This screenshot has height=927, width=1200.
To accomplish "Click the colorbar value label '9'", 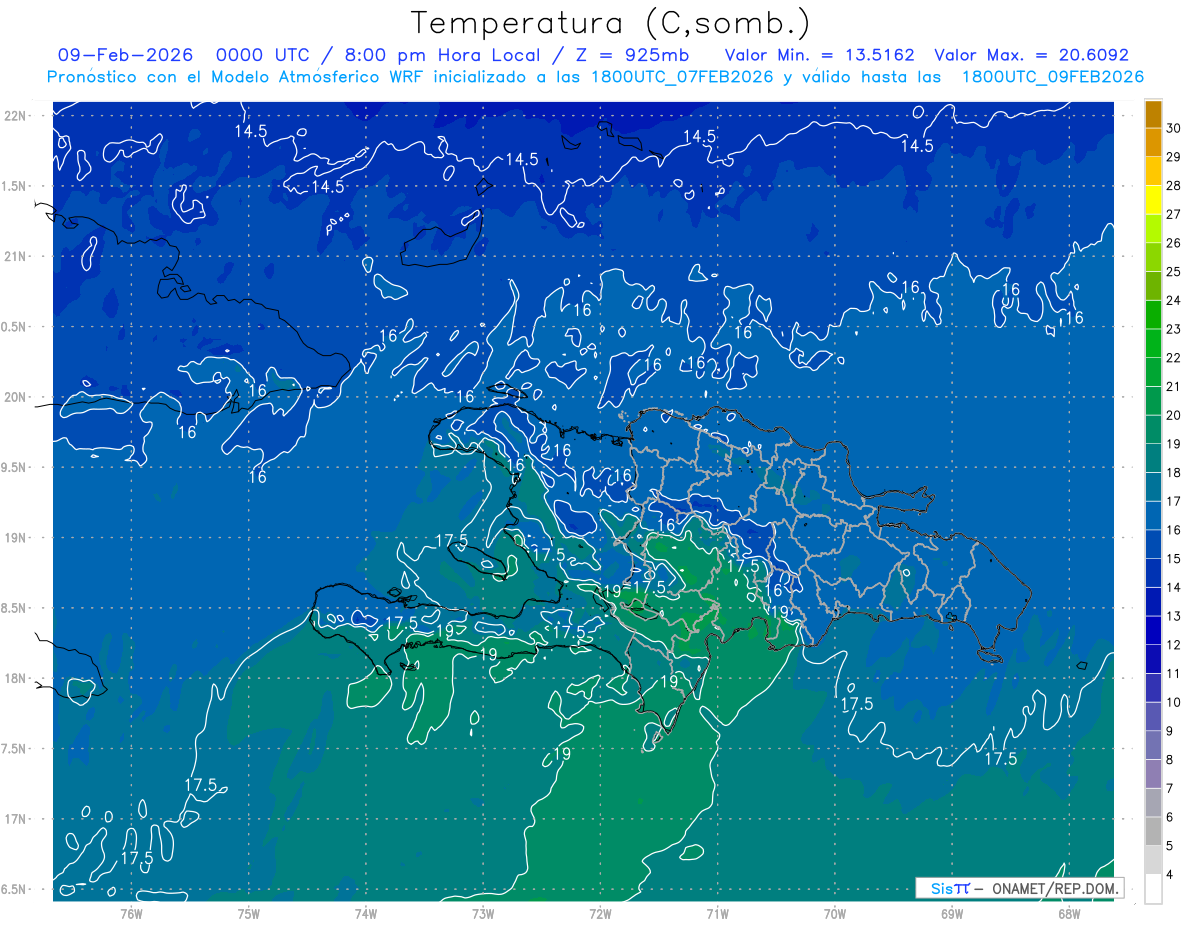I will (x=1170, y=731).
